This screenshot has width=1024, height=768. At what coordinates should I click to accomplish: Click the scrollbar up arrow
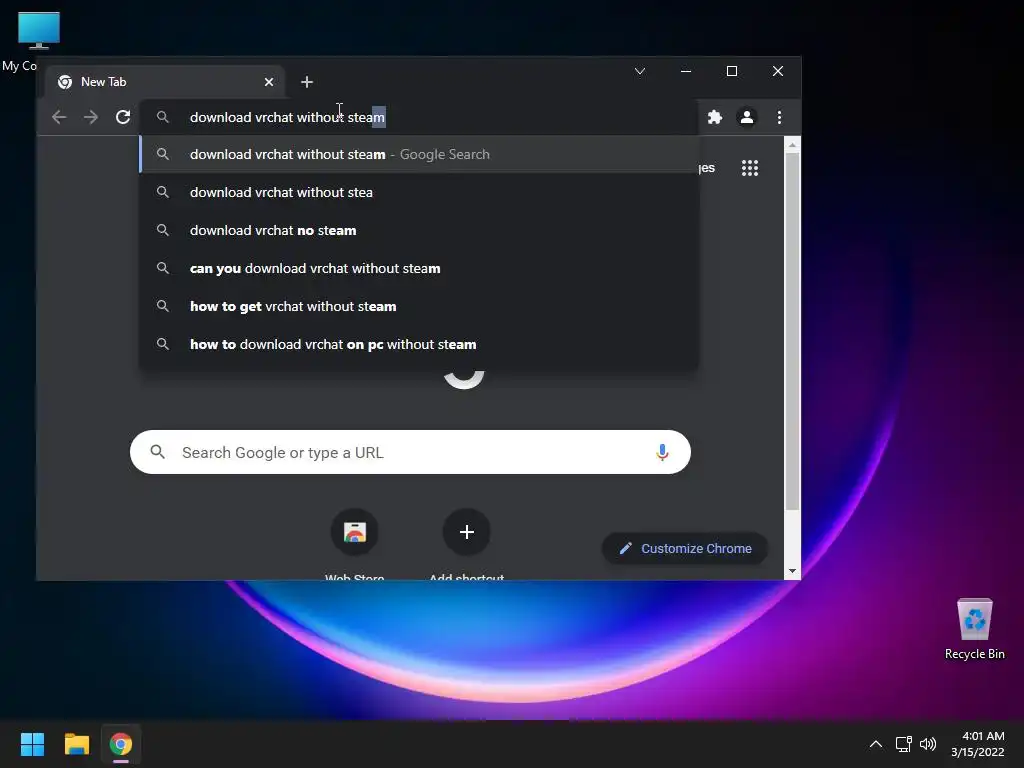(x=792, y=145)
